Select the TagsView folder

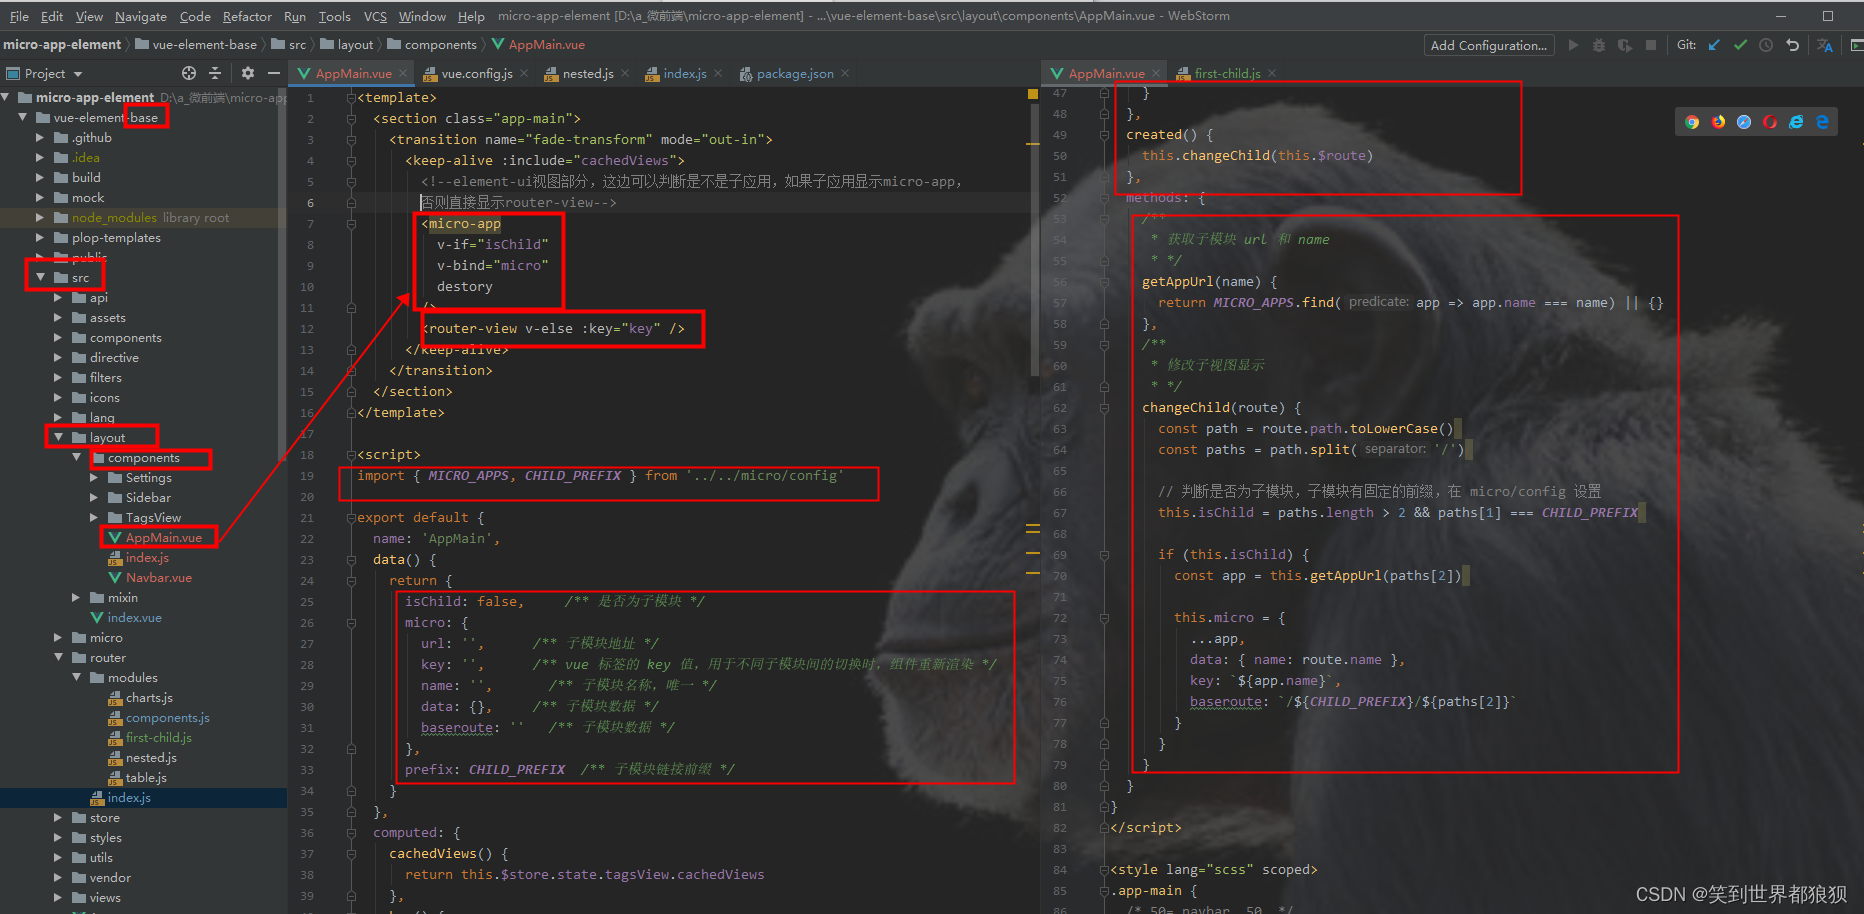pyautogui.click(x=153, y=517)
